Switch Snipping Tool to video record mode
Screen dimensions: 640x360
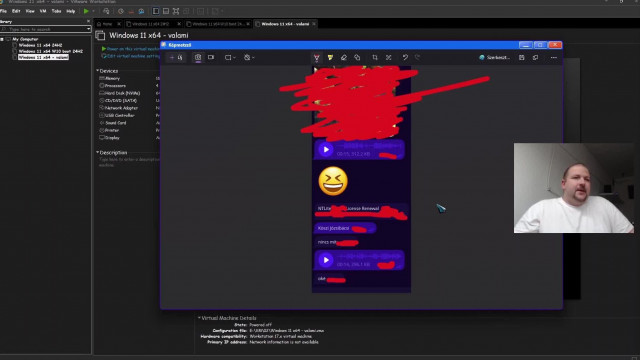pos(211,58)
